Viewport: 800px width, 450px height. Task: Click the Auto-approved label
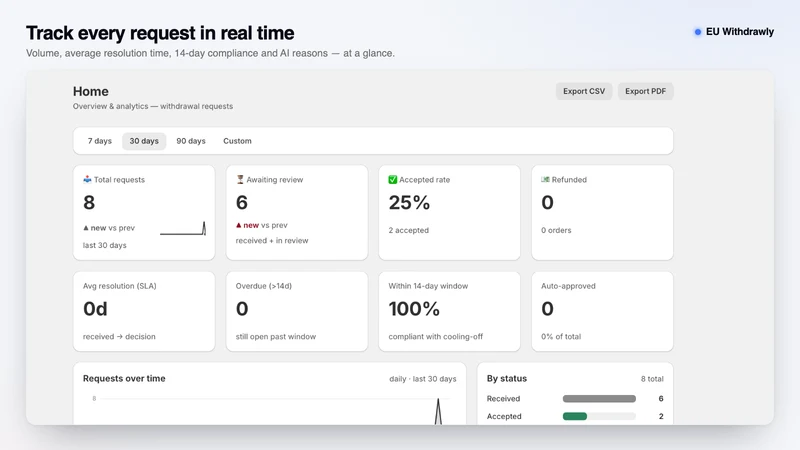pos(568,286)
